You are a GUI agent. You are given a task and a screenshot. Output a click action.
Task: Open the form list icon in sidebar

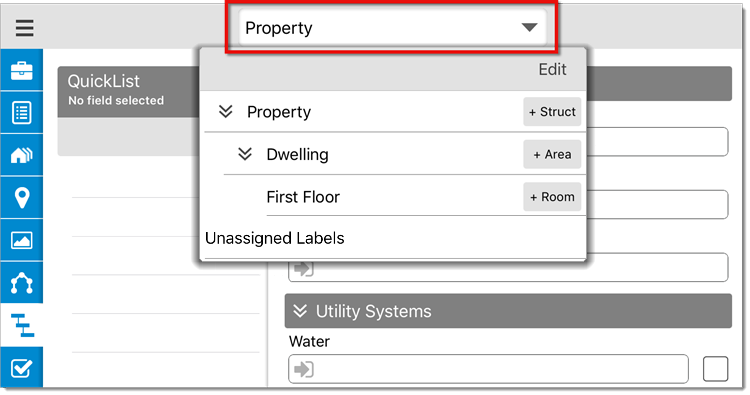[x=22, y=113]
